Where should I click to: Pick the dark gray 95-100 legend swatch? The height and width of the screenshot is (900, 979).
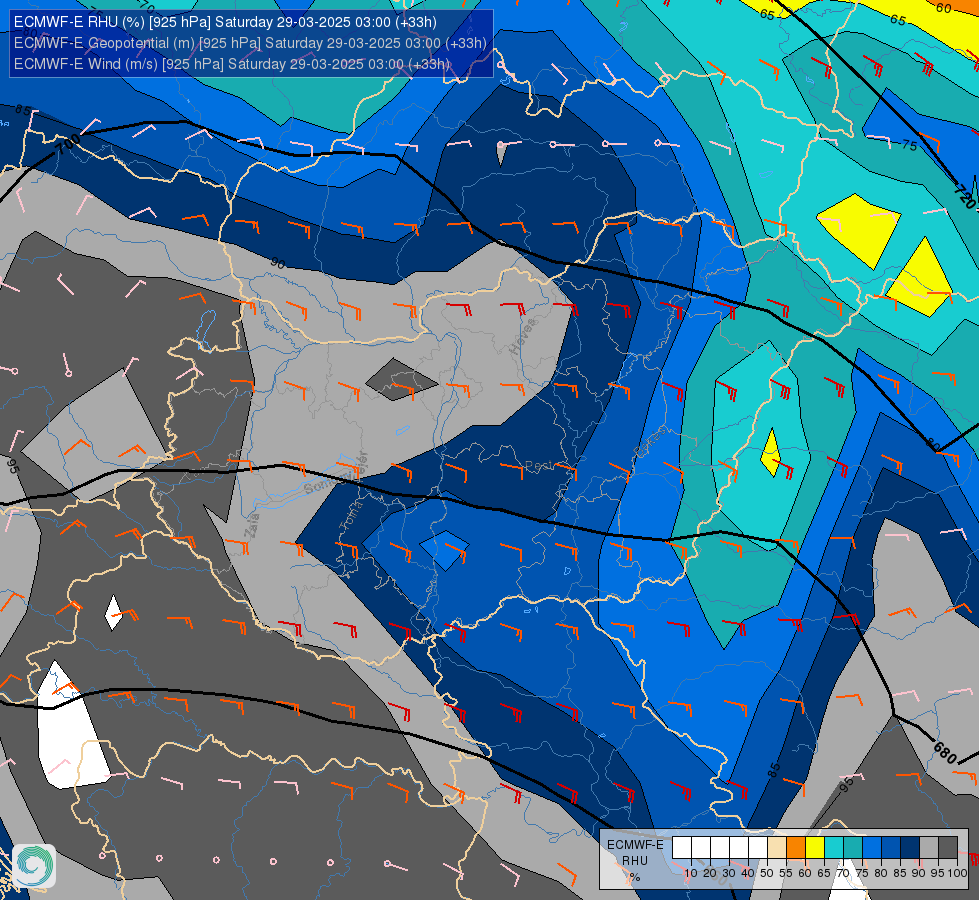click(948, 848)
